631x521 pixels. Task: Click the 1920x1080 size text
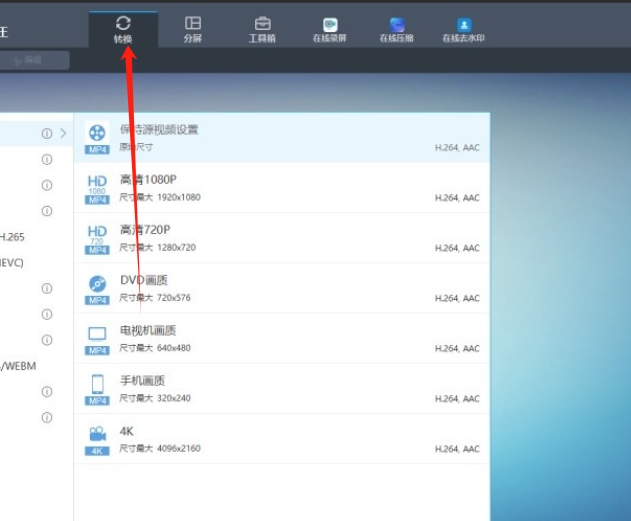(179, 198)
